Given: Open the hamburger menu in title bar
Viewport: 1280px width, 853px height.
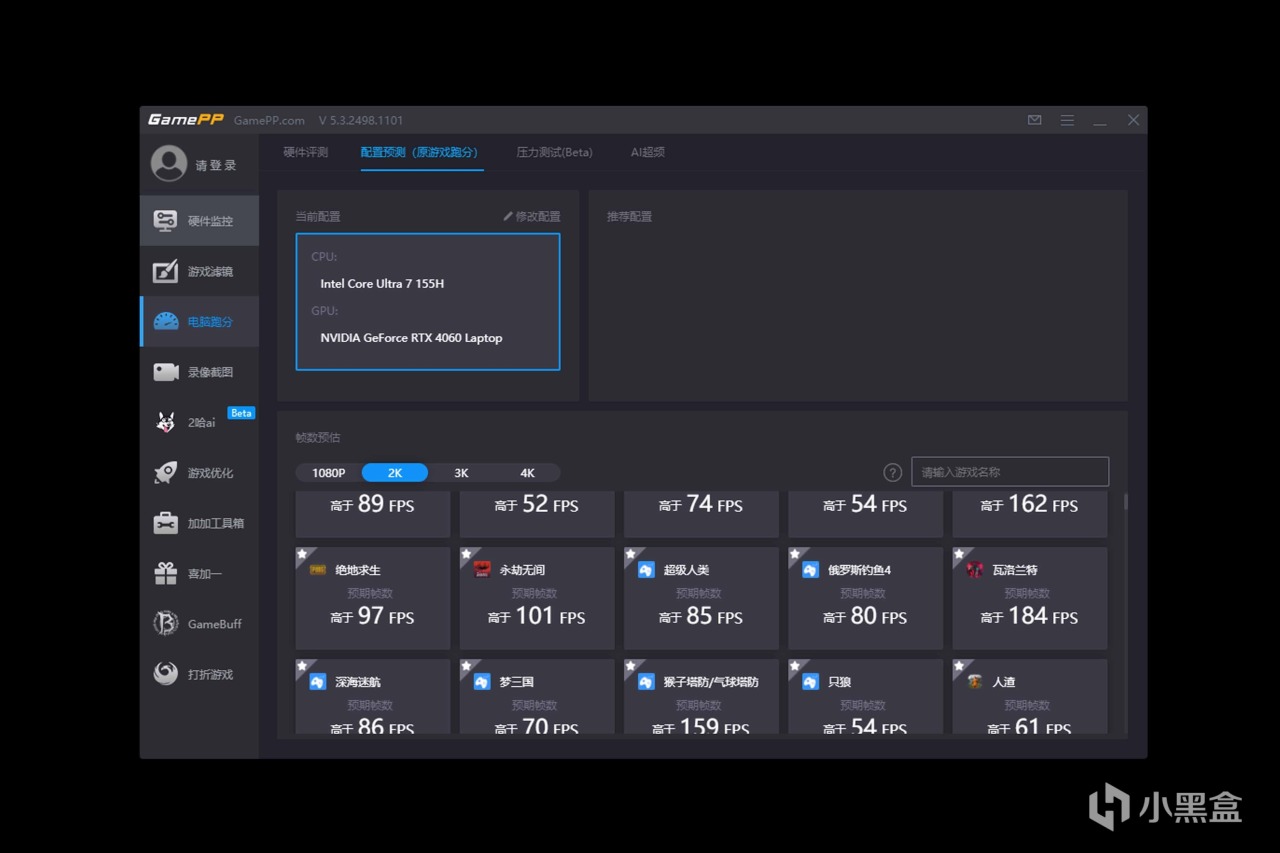Looking at the screenshot, I should [x=1067, y=120].
